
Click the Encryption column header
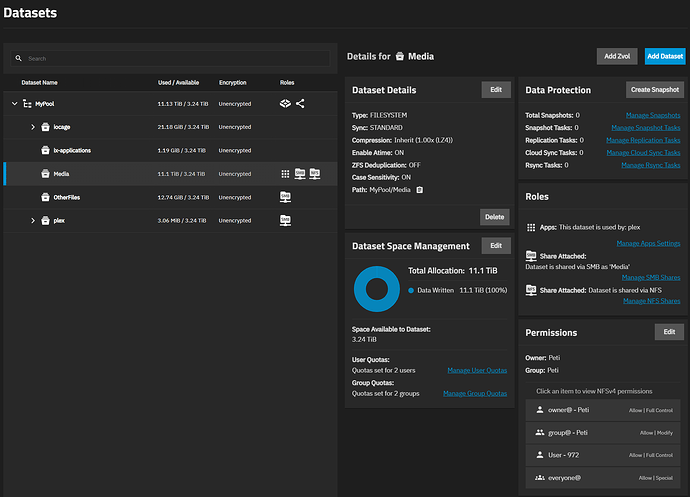(x=233, y=83)
